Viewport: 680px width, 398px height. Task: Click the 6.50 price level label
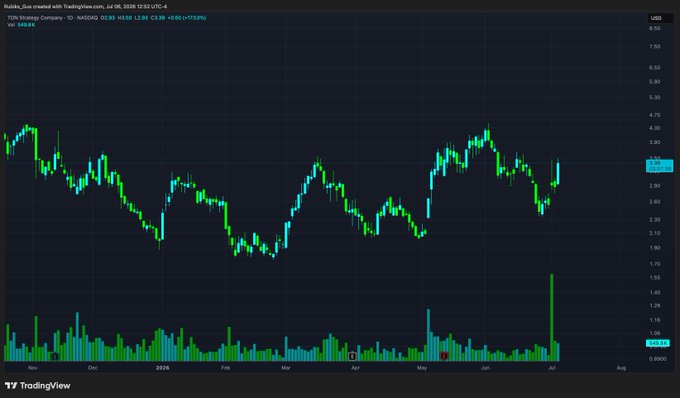(654, 68)
